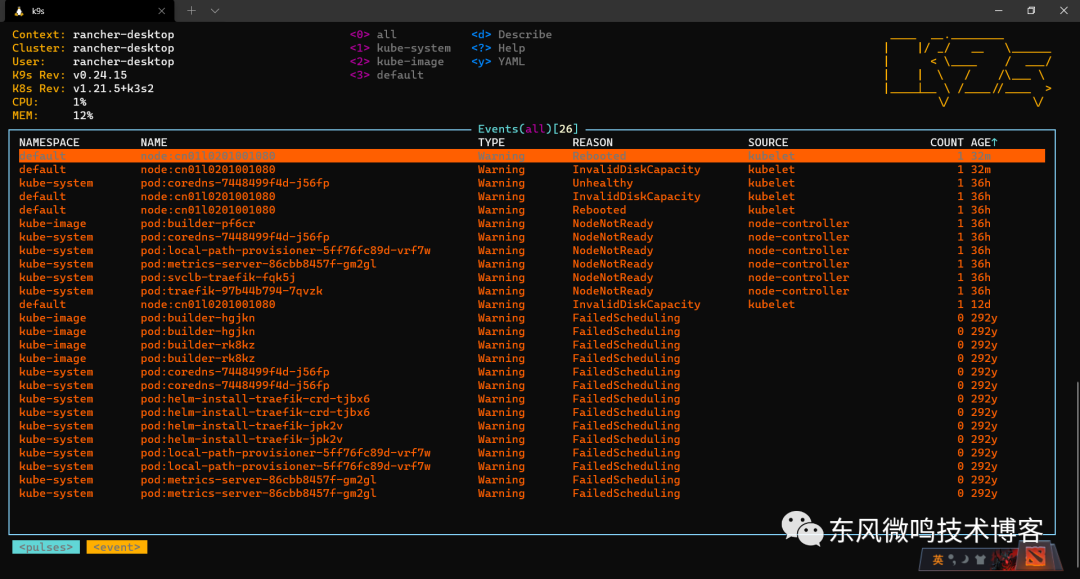The image size is (1080, 579).
Task: Click the <d> Describe command
Action: pyautogui.click(x=511, y=34)
